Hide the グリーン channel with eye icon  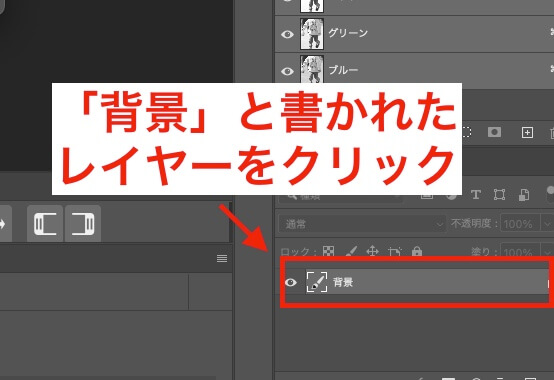tap(287, 34)
